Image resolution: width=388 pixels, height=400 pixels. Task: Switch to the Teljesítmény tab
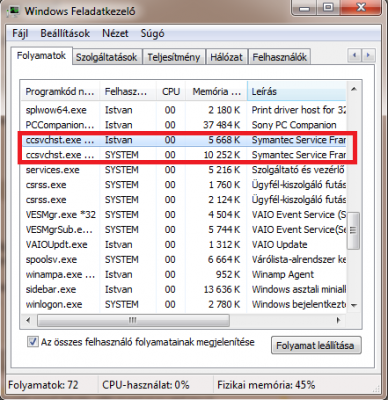pos(174,57)
